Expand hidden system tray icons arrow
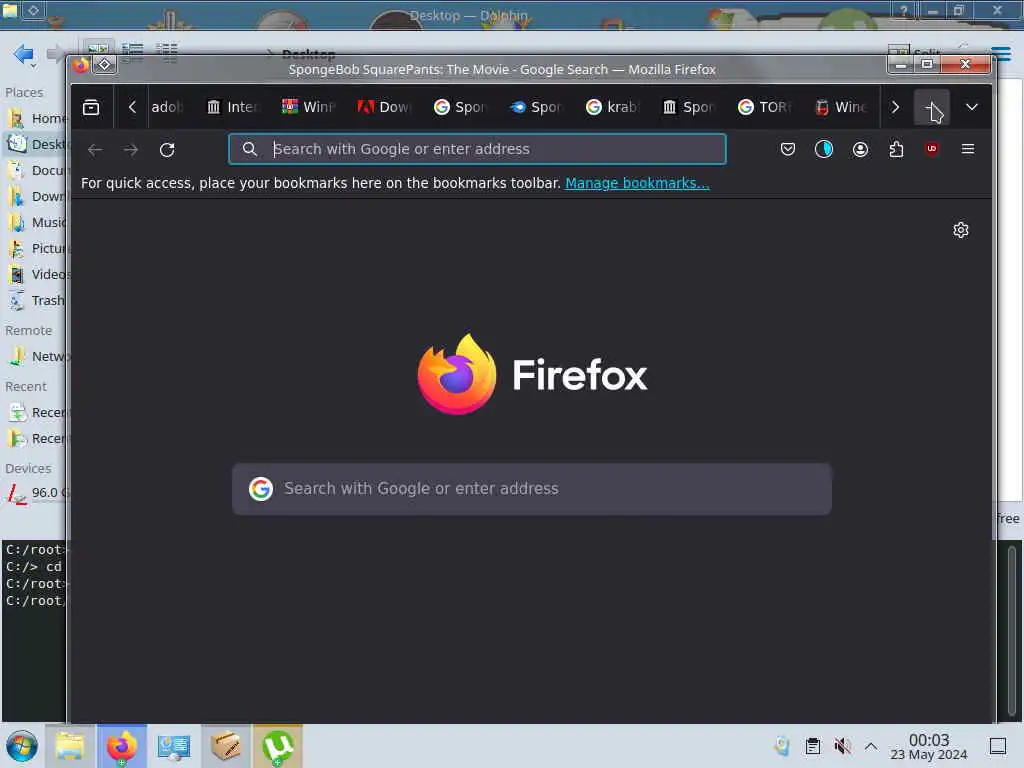 tap(871, 746)
